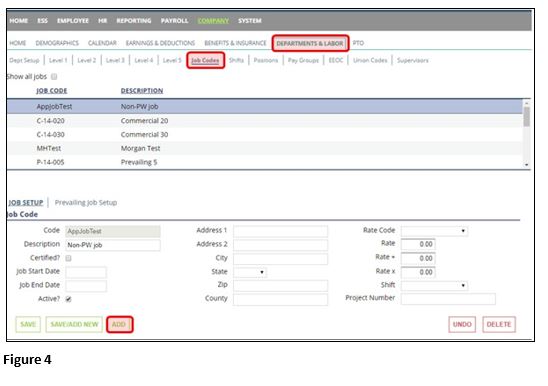Sort by JOB CODE column header
Image resolution: width=548 pixels, height=386 pixels.
(x=51, y=91)
